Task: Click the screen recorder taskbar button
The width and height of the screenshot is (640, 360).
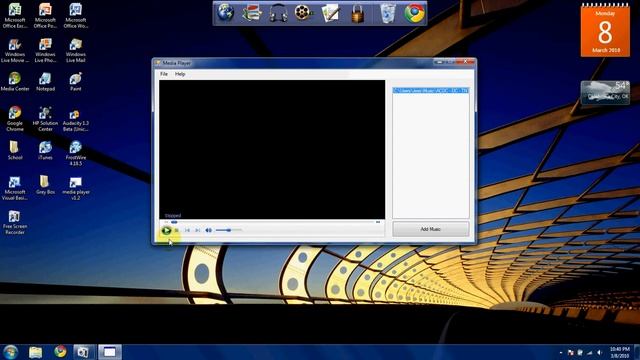Action: [84, 352]
